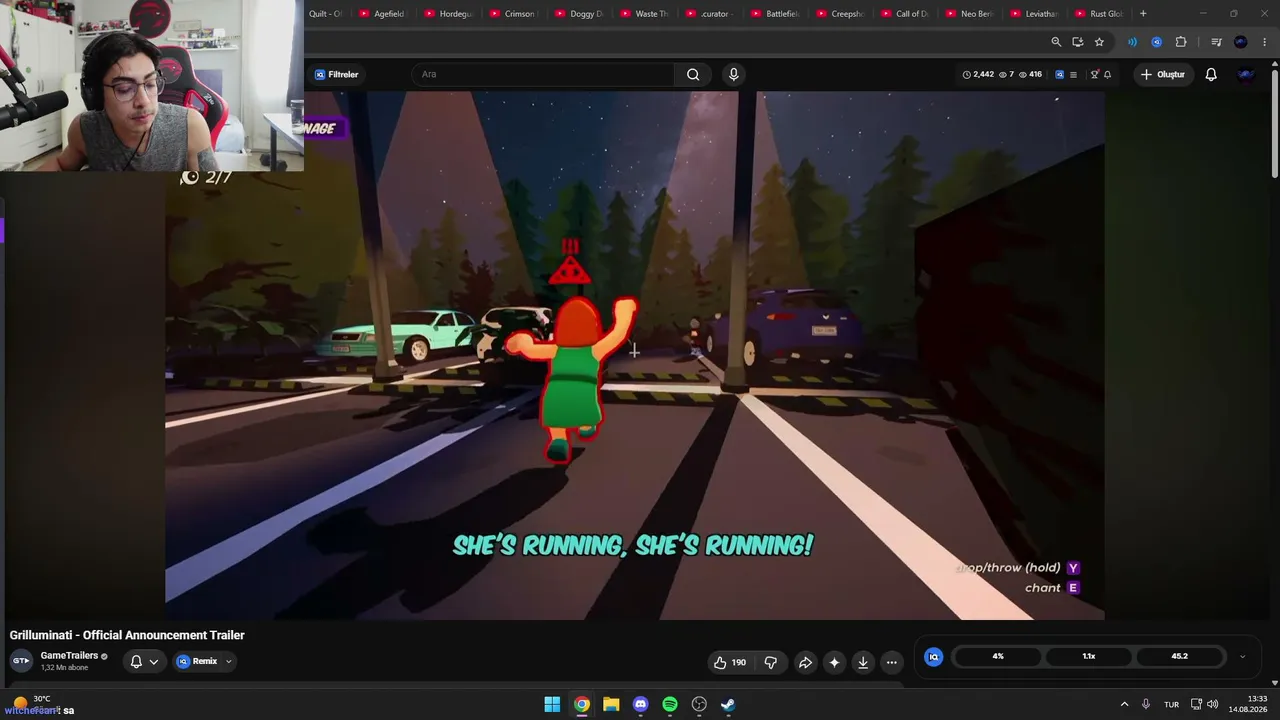Open the YouTube notifications bell
This screenshot has height=720, width=1280.
pyautogui.click(x=1211, y=74)
